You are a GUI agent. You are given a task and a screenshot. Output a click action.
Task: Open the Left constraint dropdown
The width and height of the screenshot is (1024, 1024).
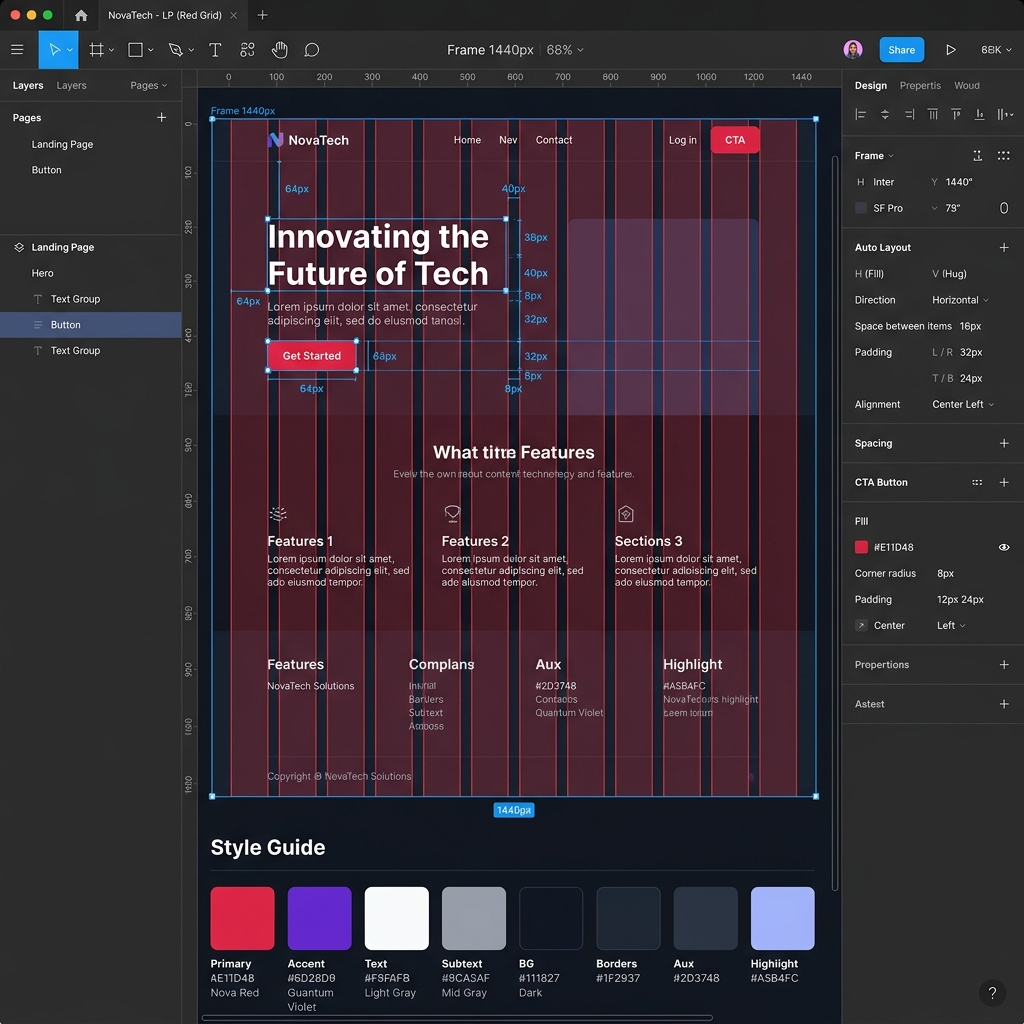pos(951,626)
